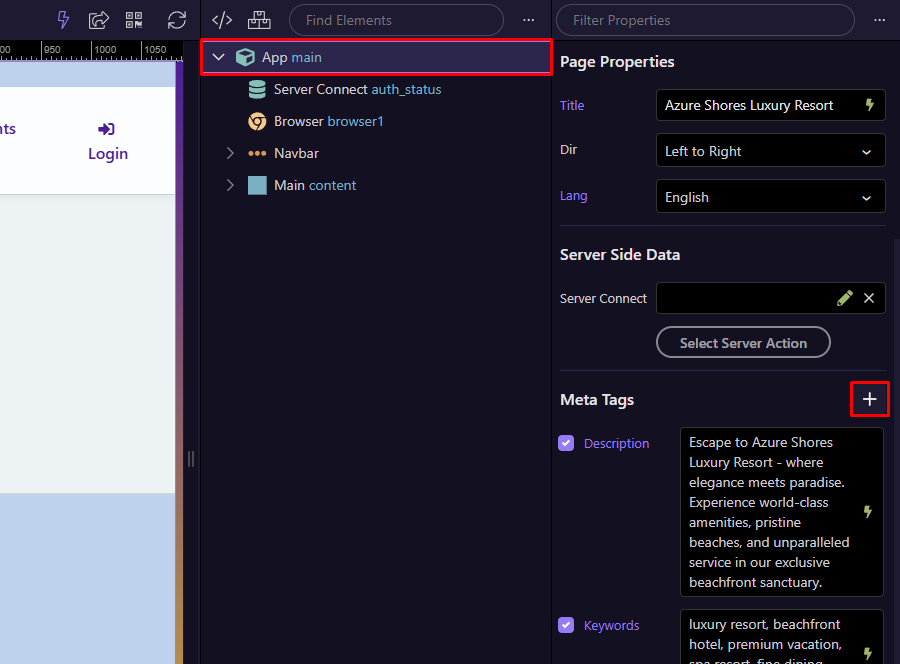Open the QR code preview icon

click(x=134, y=20)
